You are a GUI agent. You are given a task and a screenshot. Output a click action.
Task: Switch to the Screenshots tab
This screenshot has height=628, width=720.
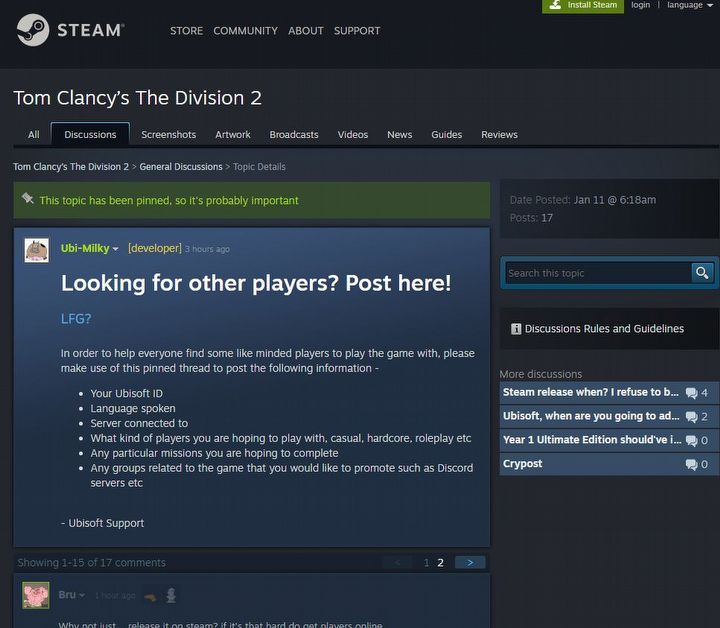pyautogui.click(x=168, y=135)
